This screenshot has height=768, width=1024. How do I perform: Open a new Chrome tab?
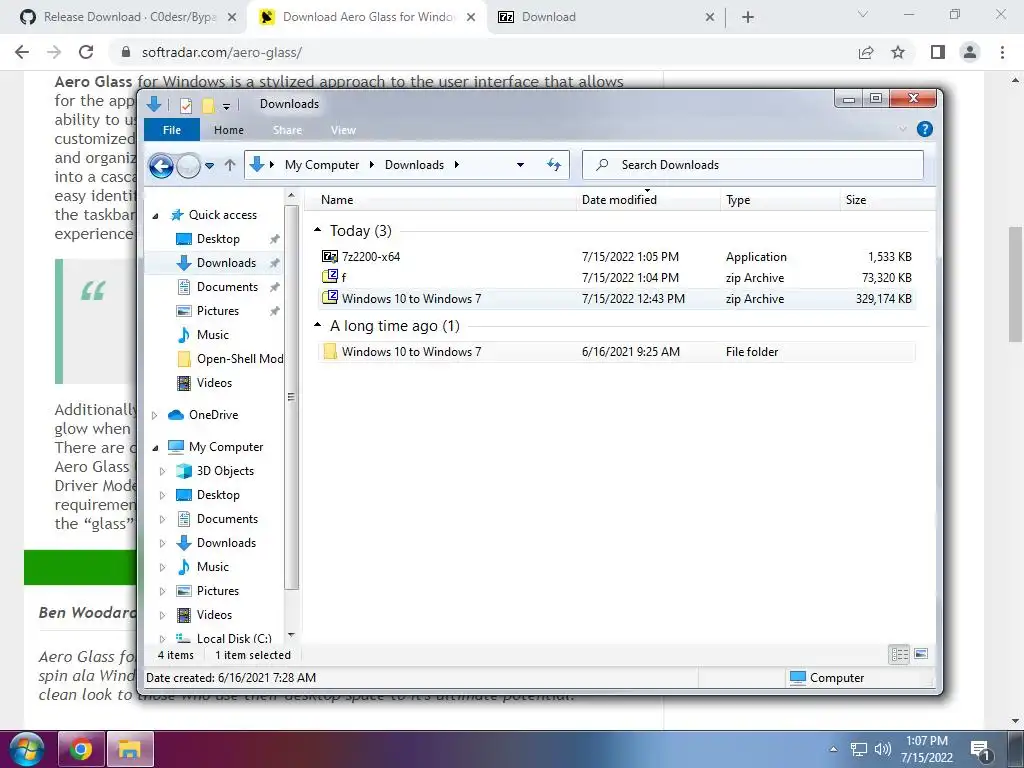coord(748,18)
